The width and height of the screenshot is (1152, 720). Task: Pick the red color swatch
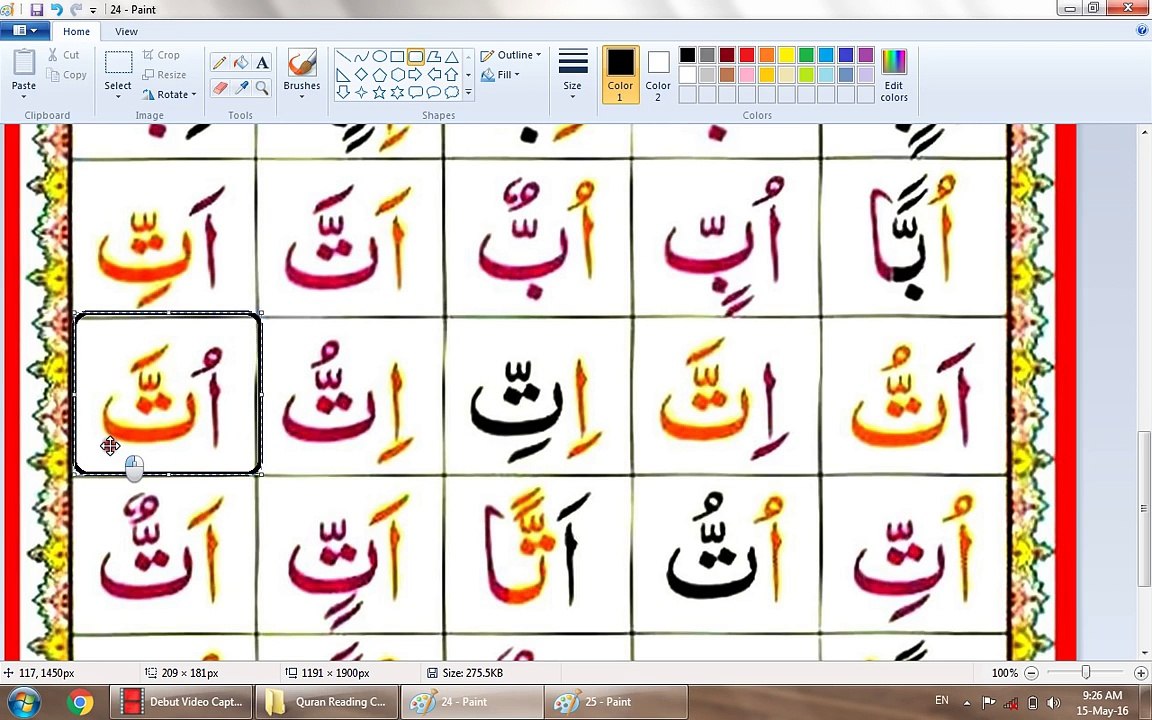pos(746,55)
